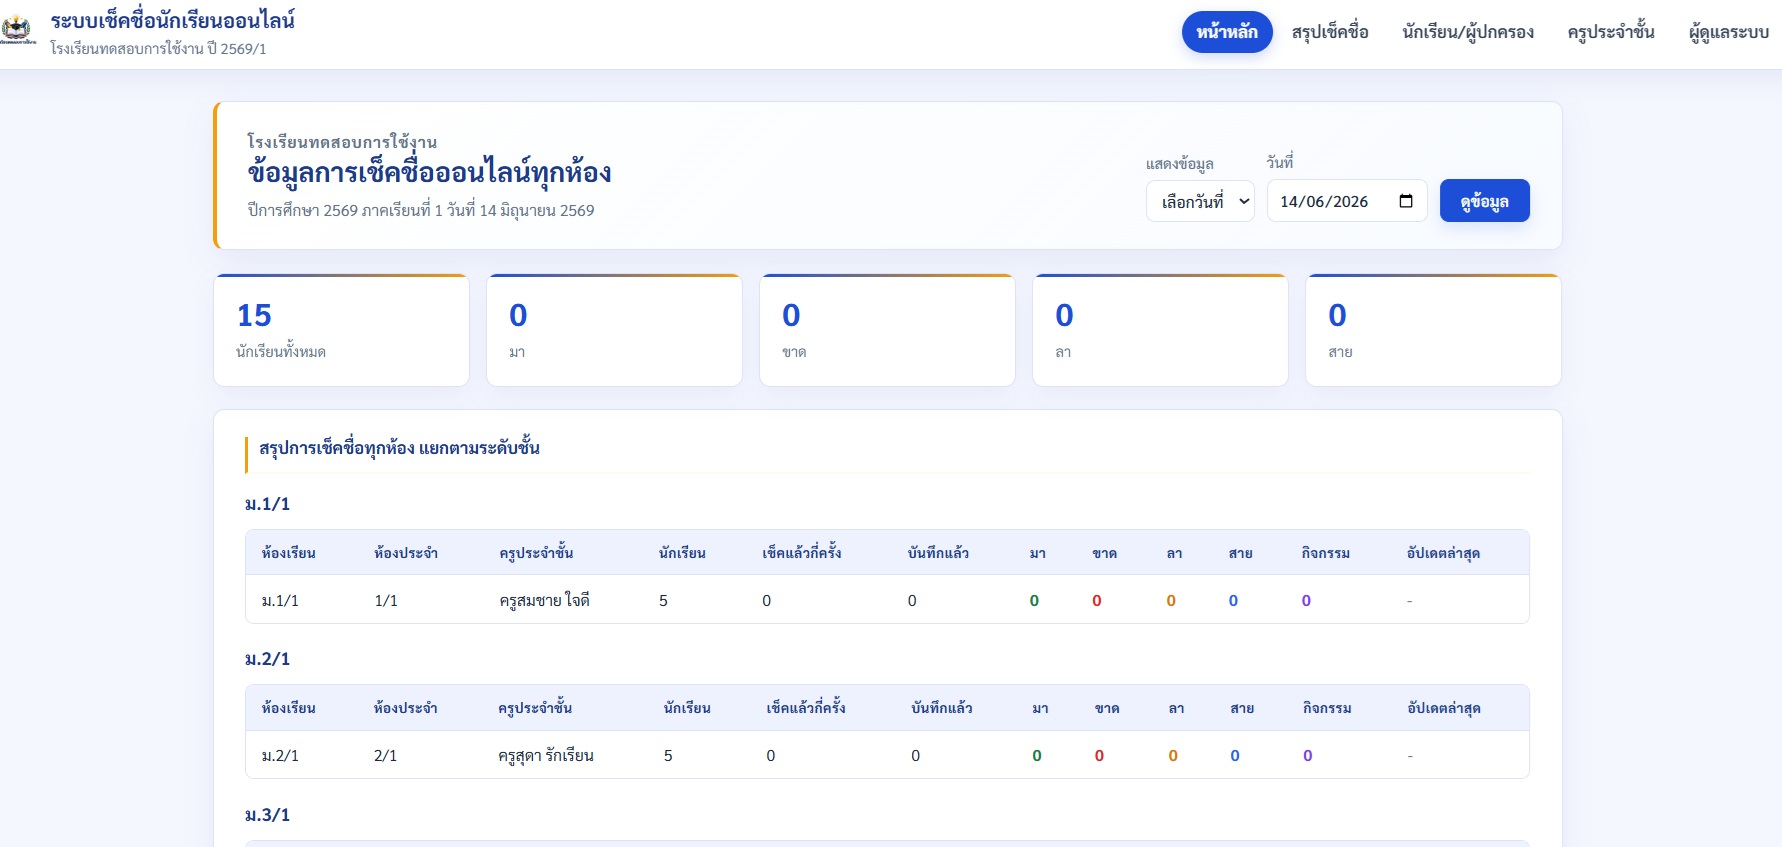Click green มา count in ม.1/1 row
Image resolution: width=1782 pixels, height=847 pixels.
pos(1034,601)
